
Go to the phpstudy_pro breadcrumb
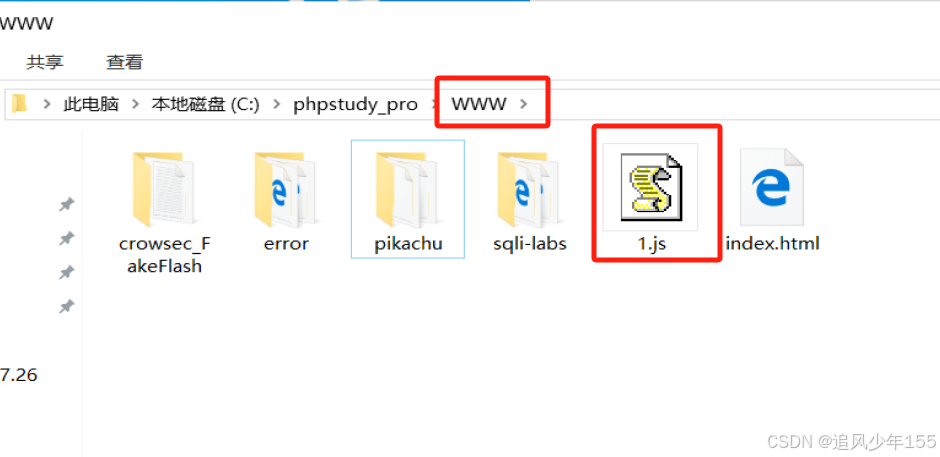tap(355, 104)
